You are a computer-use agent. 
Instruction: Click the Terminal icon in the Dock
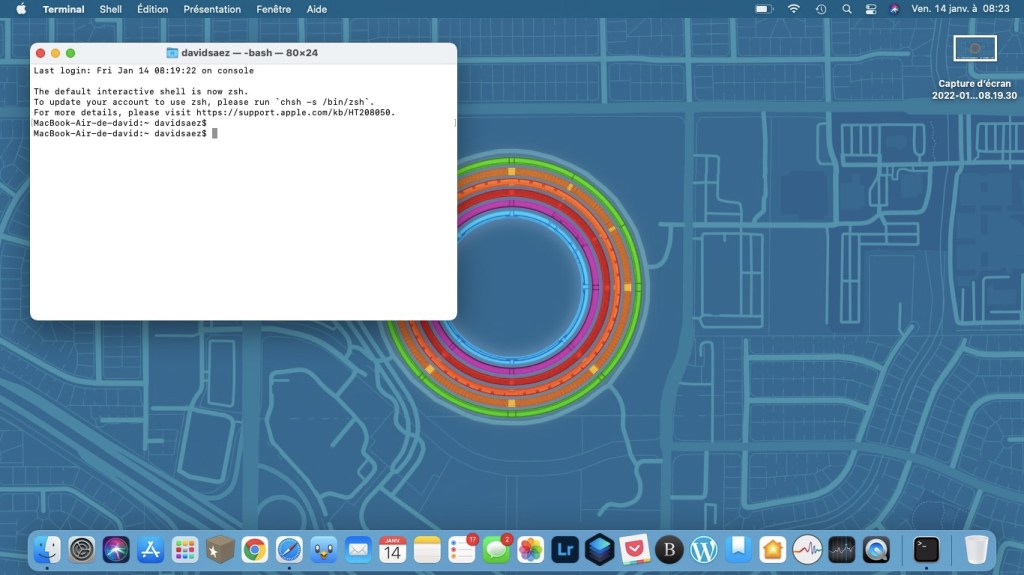tap(927, 549)
